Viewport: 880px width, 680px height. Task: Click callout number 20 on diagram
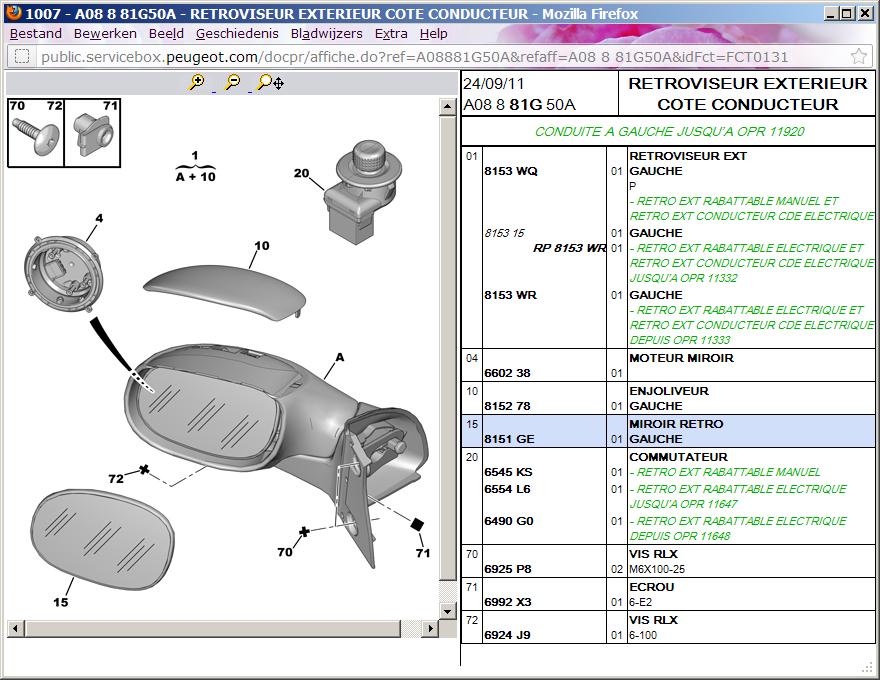tap(301, 173)
